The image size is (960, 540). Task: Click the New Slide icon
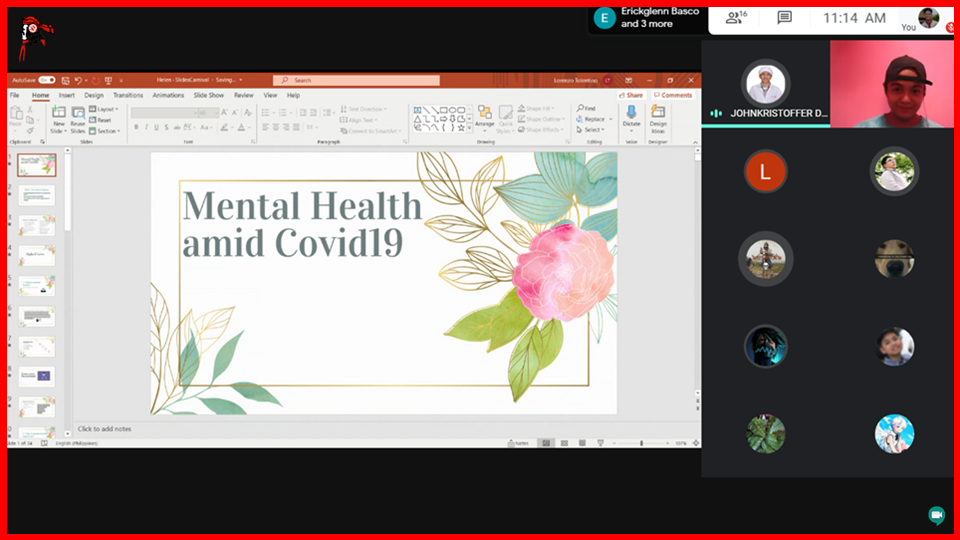[59, 116]
